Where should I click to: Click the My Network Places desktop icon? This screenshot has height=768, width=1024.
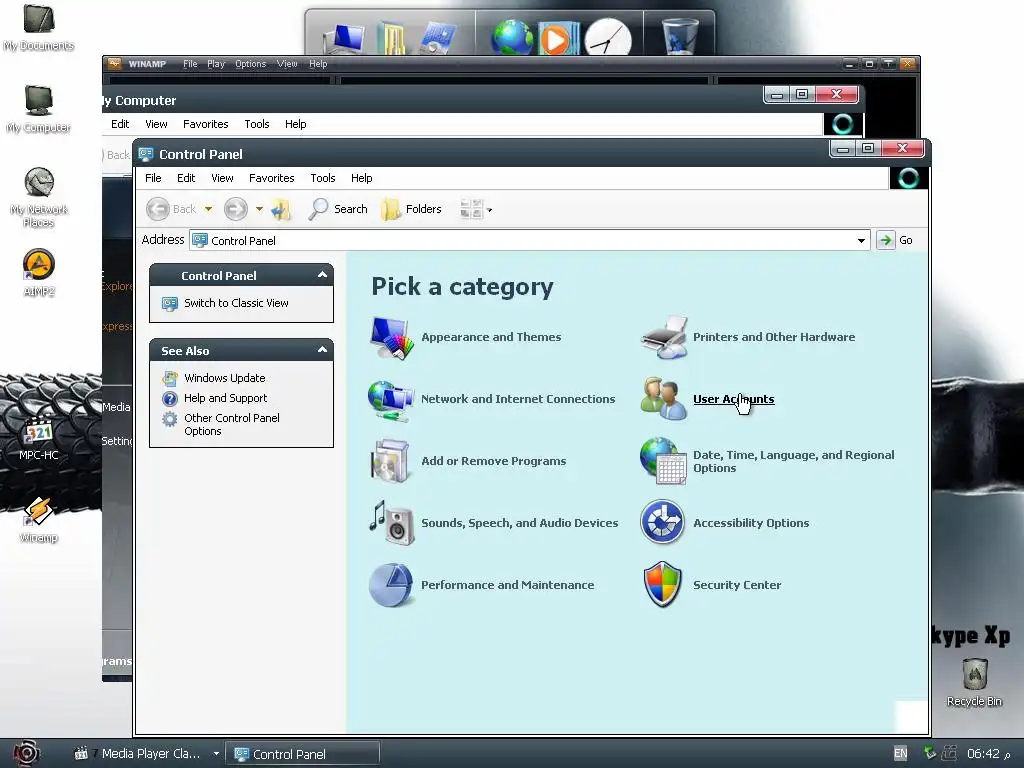[x=39, y=197]
